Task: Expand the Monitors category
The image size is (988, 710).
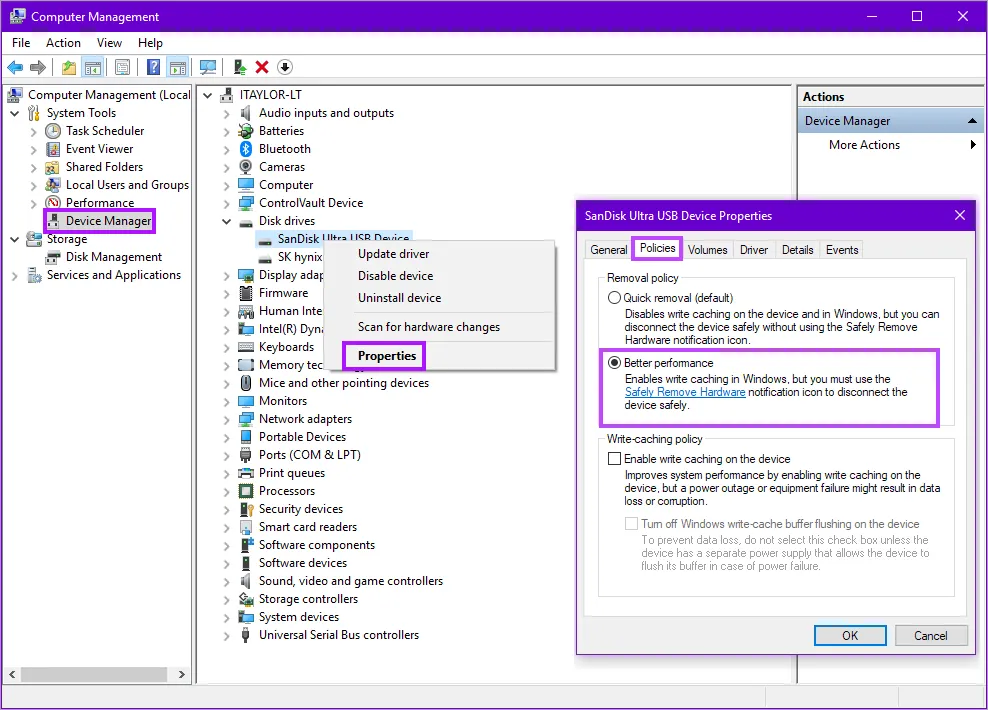Action: 227,401
